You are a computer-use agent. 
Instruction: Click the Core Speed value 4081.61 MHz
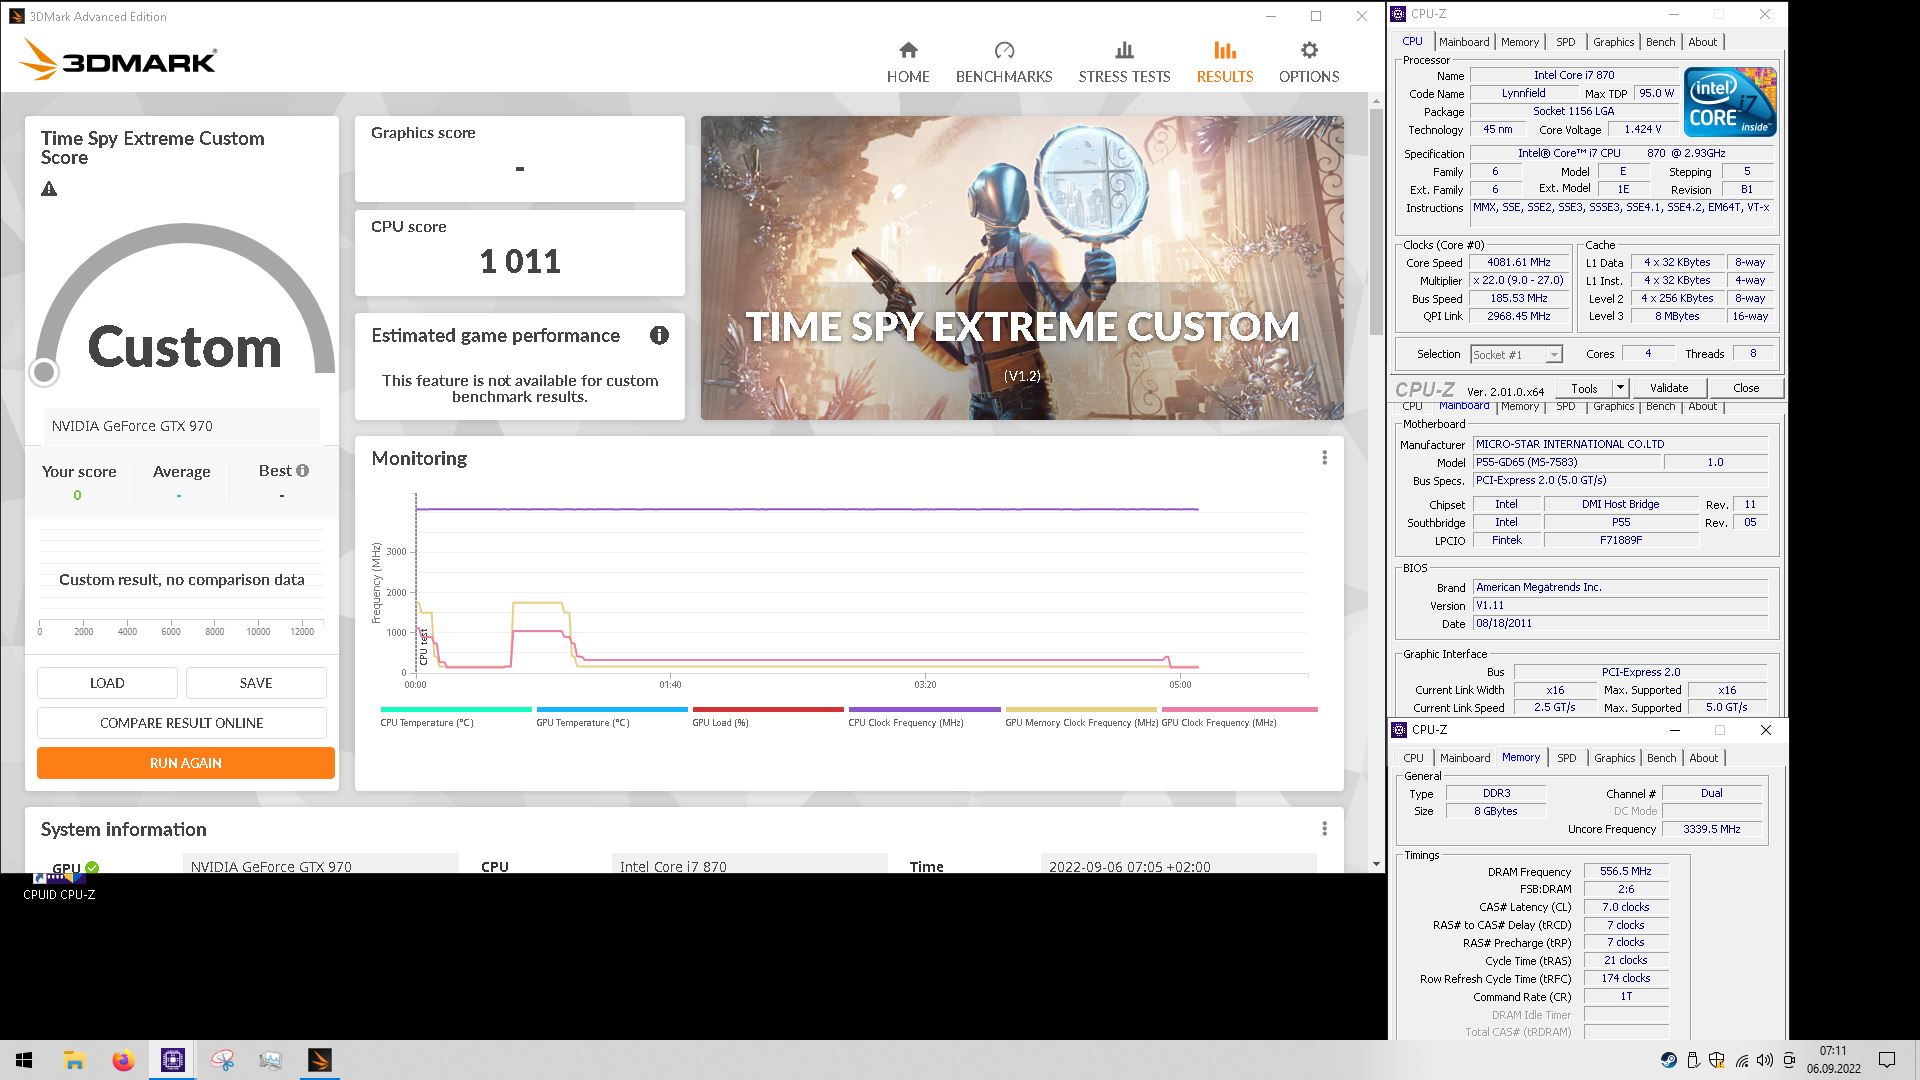point(1518,263)
